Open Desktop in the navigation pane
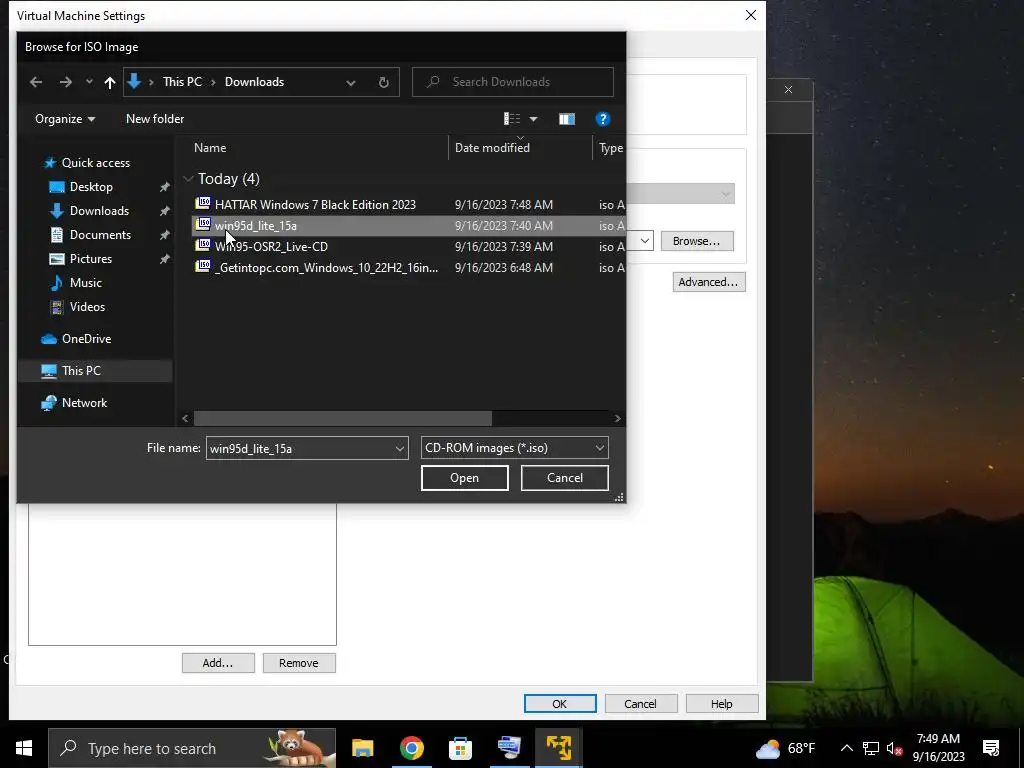This screenshot has height=768, width=1024. (x=91, y=187)
